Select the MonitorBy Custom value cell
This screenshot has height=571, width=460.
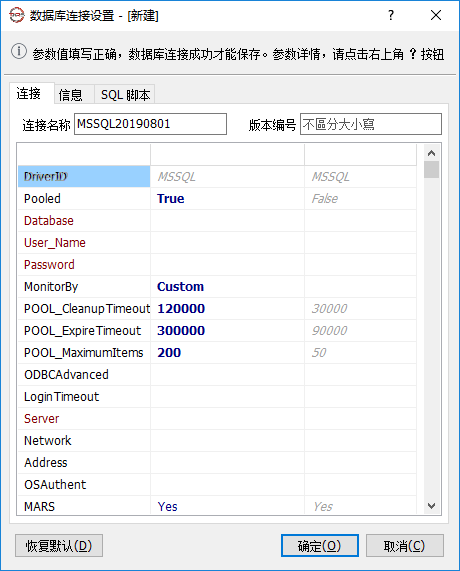tap(227, 287)
